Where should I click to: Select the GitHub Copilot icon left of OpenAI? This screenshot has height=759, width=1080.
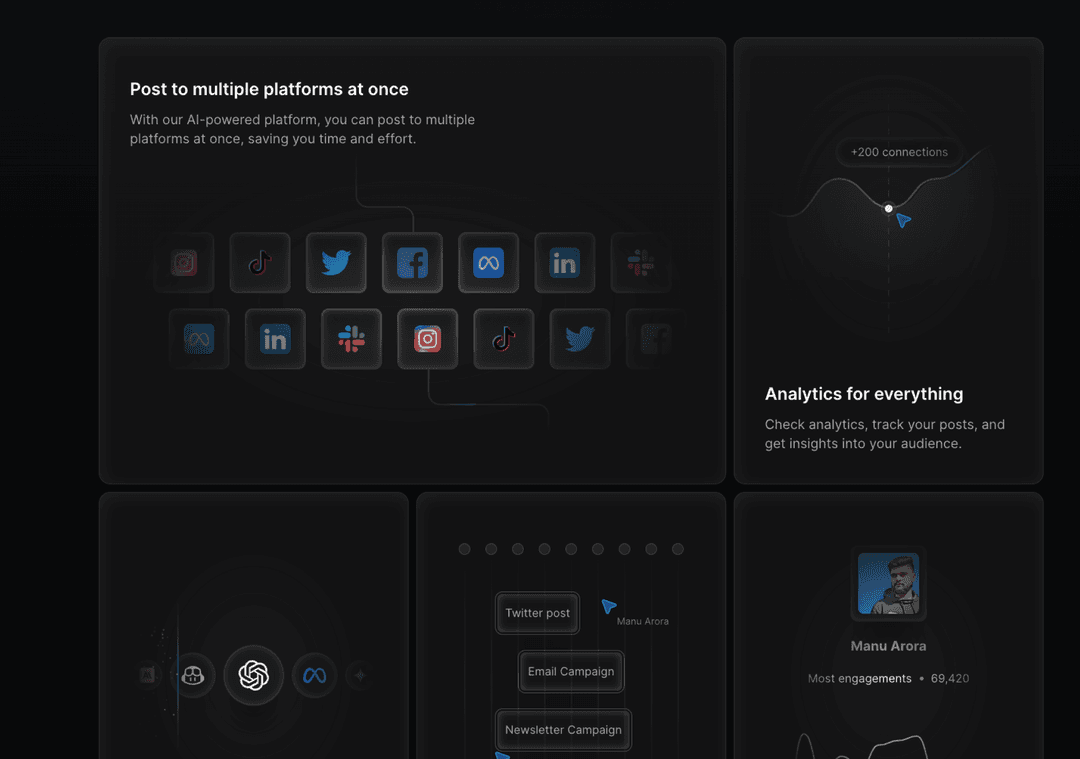coord(192,676)
